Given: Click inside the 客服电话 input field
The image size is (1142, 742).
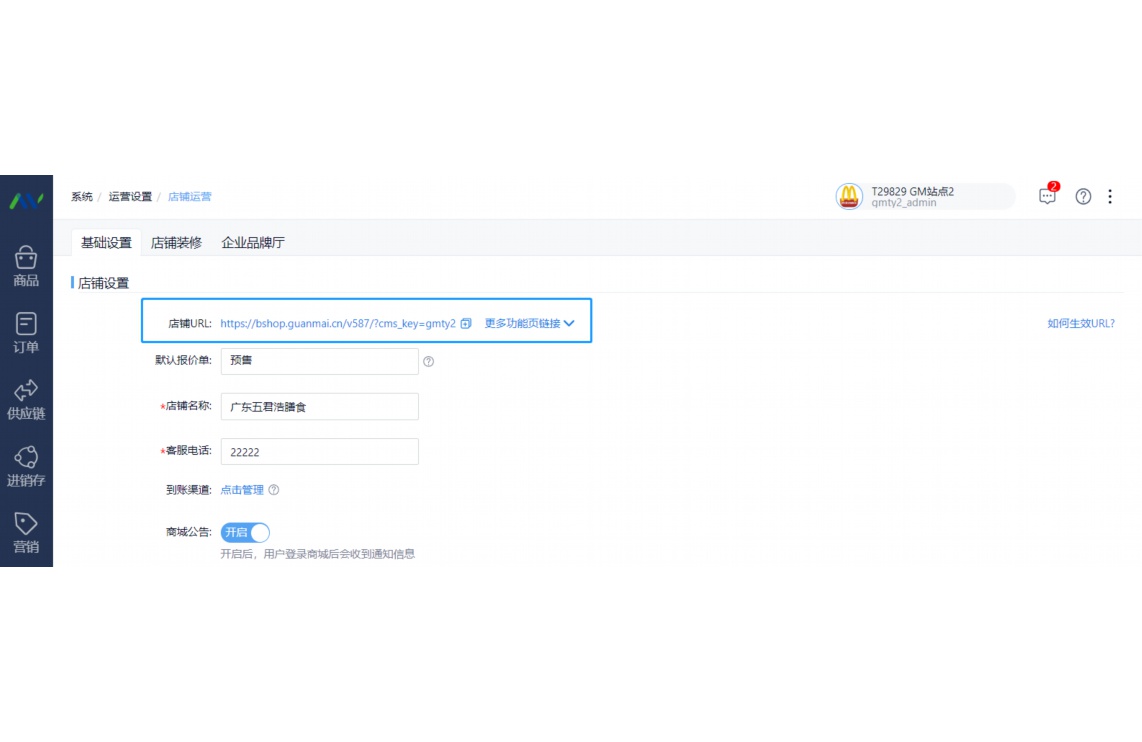Looking at the screenshot, I should (x=319, y=451).
